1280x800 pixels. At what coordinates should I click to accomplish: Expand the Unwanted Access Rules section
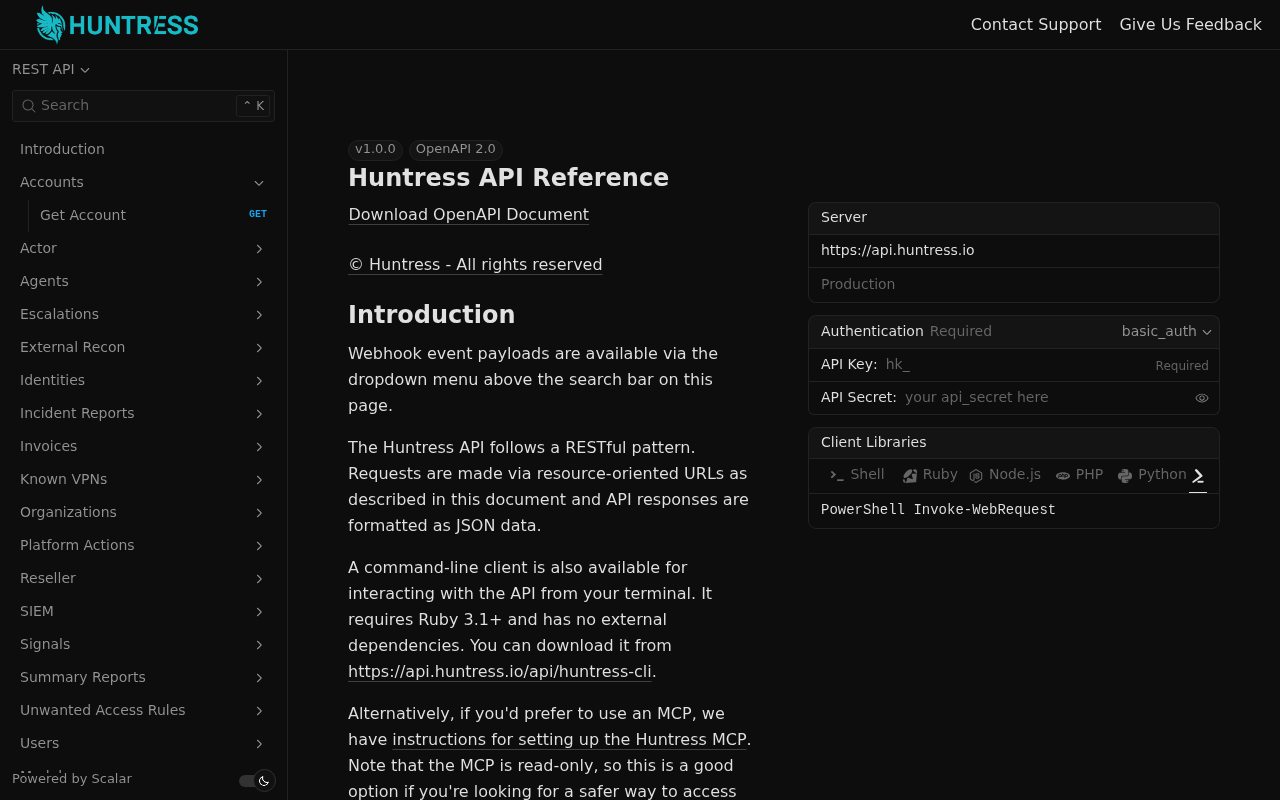coord(259,711)
